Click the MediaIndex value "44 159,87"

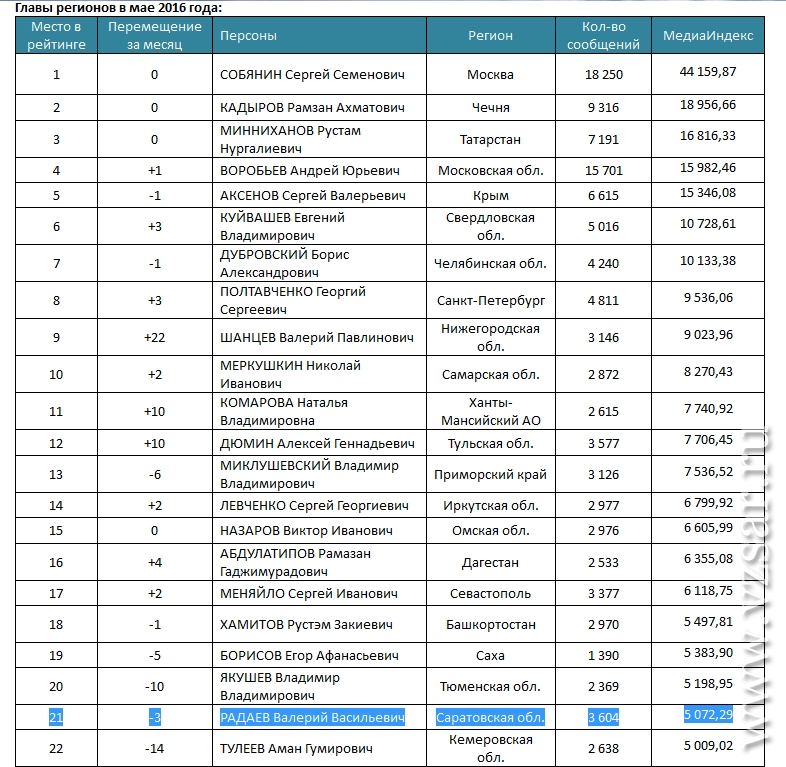(708, 72)
